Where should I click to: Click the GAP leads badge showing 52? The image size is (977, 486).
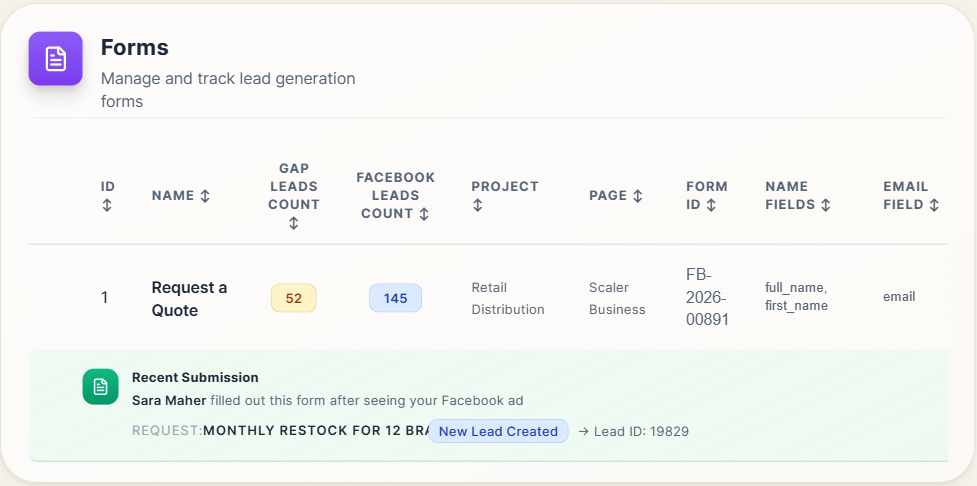(293, 298)
